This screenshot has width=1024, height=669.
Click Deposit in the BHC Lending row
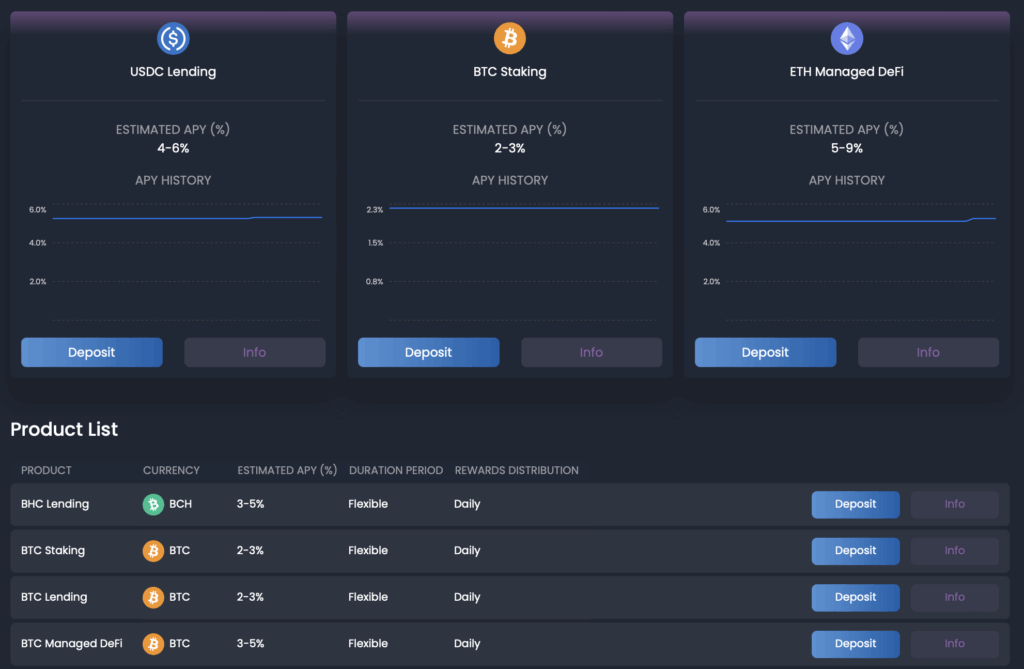pos(856,504)
